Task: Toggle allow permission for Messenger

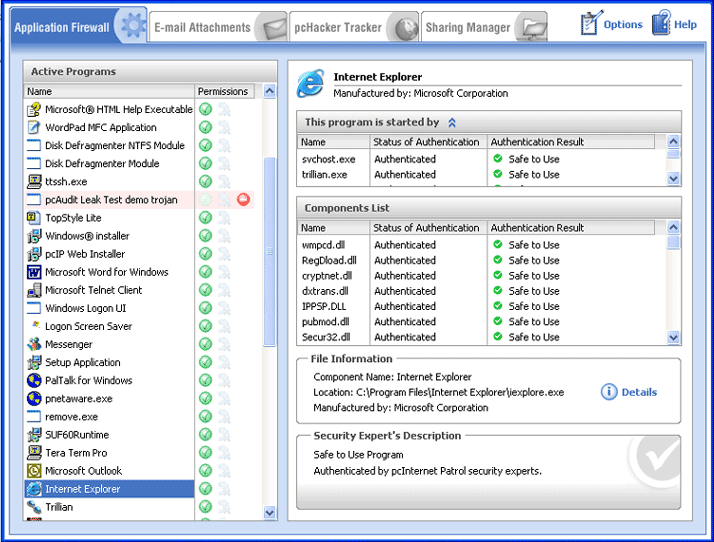Action: (206, 344)
